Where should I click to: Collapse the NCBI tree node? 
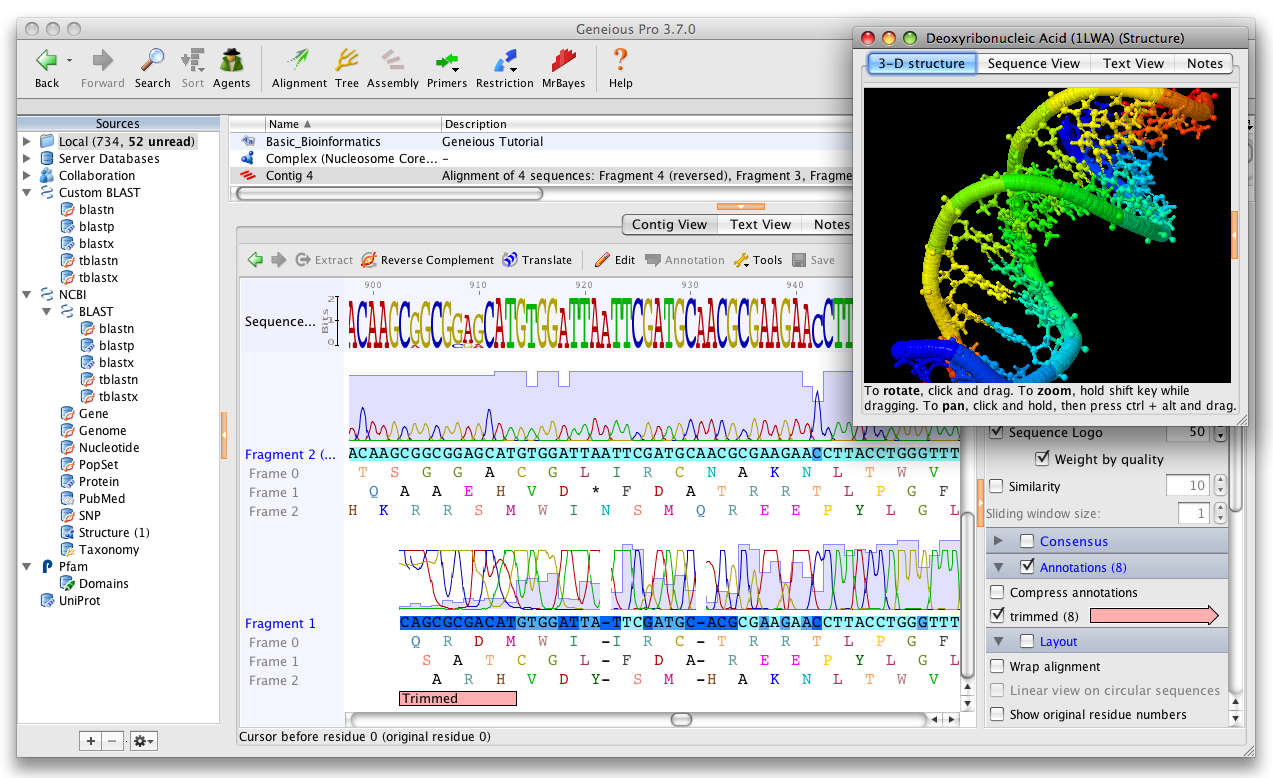[27, 294]
